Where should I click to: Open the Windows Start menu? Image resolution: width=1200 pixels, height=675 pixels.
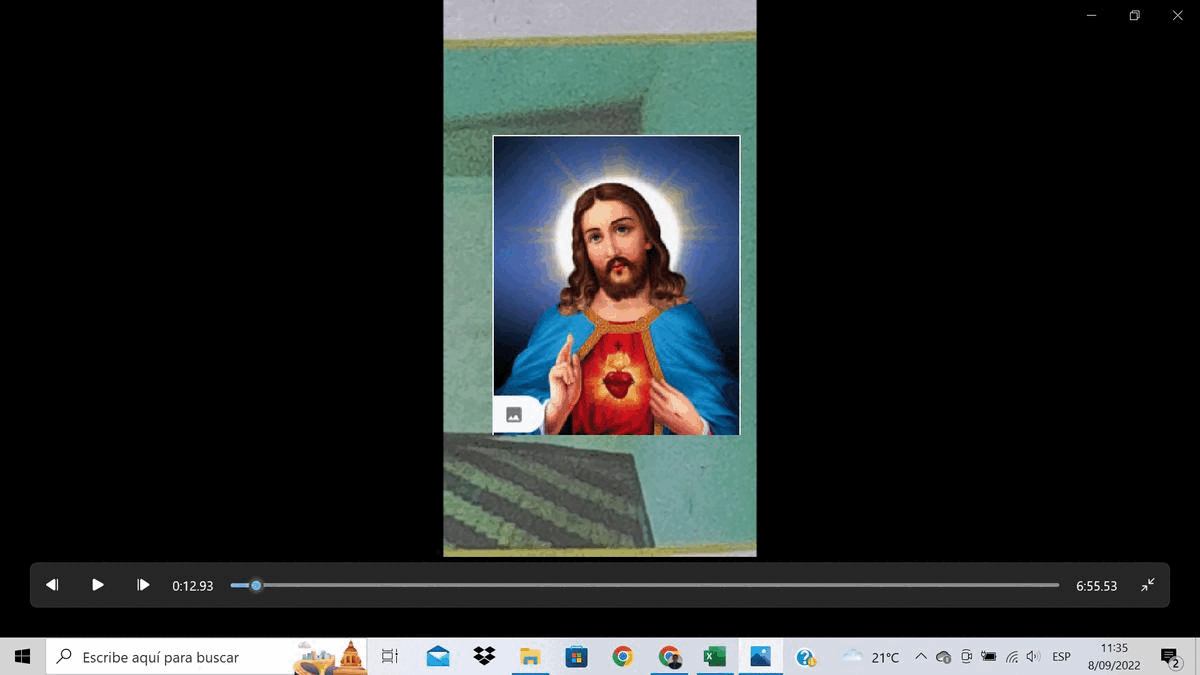(x=22, y=657)
